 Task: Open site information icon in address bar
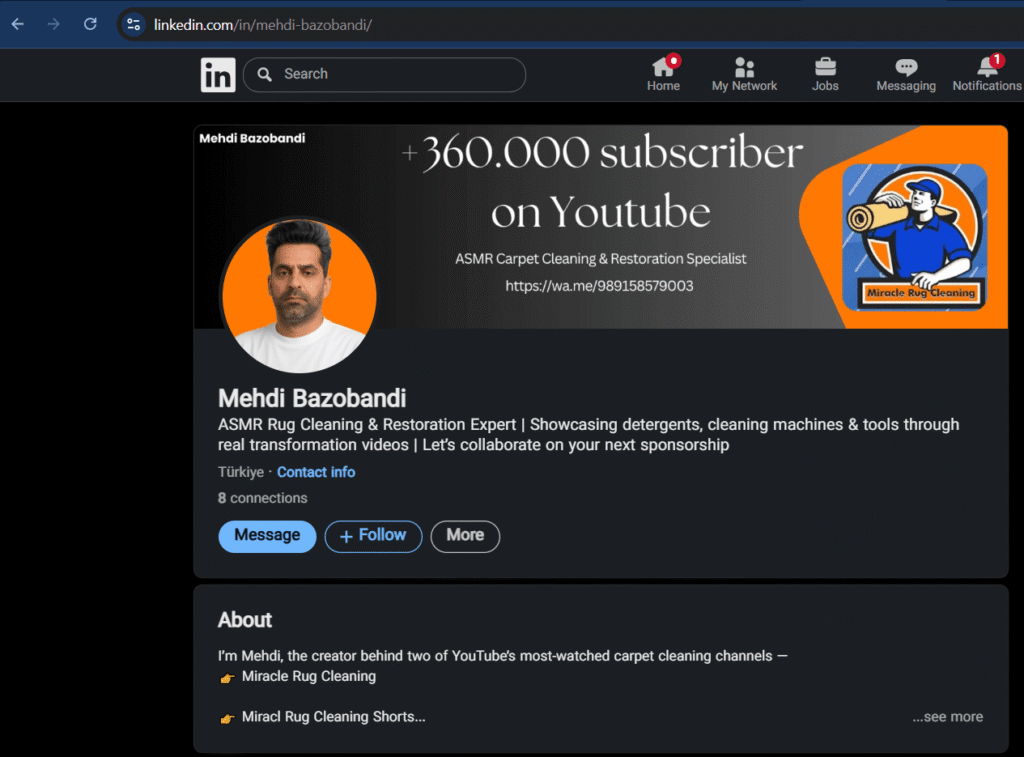click(134, 24)
